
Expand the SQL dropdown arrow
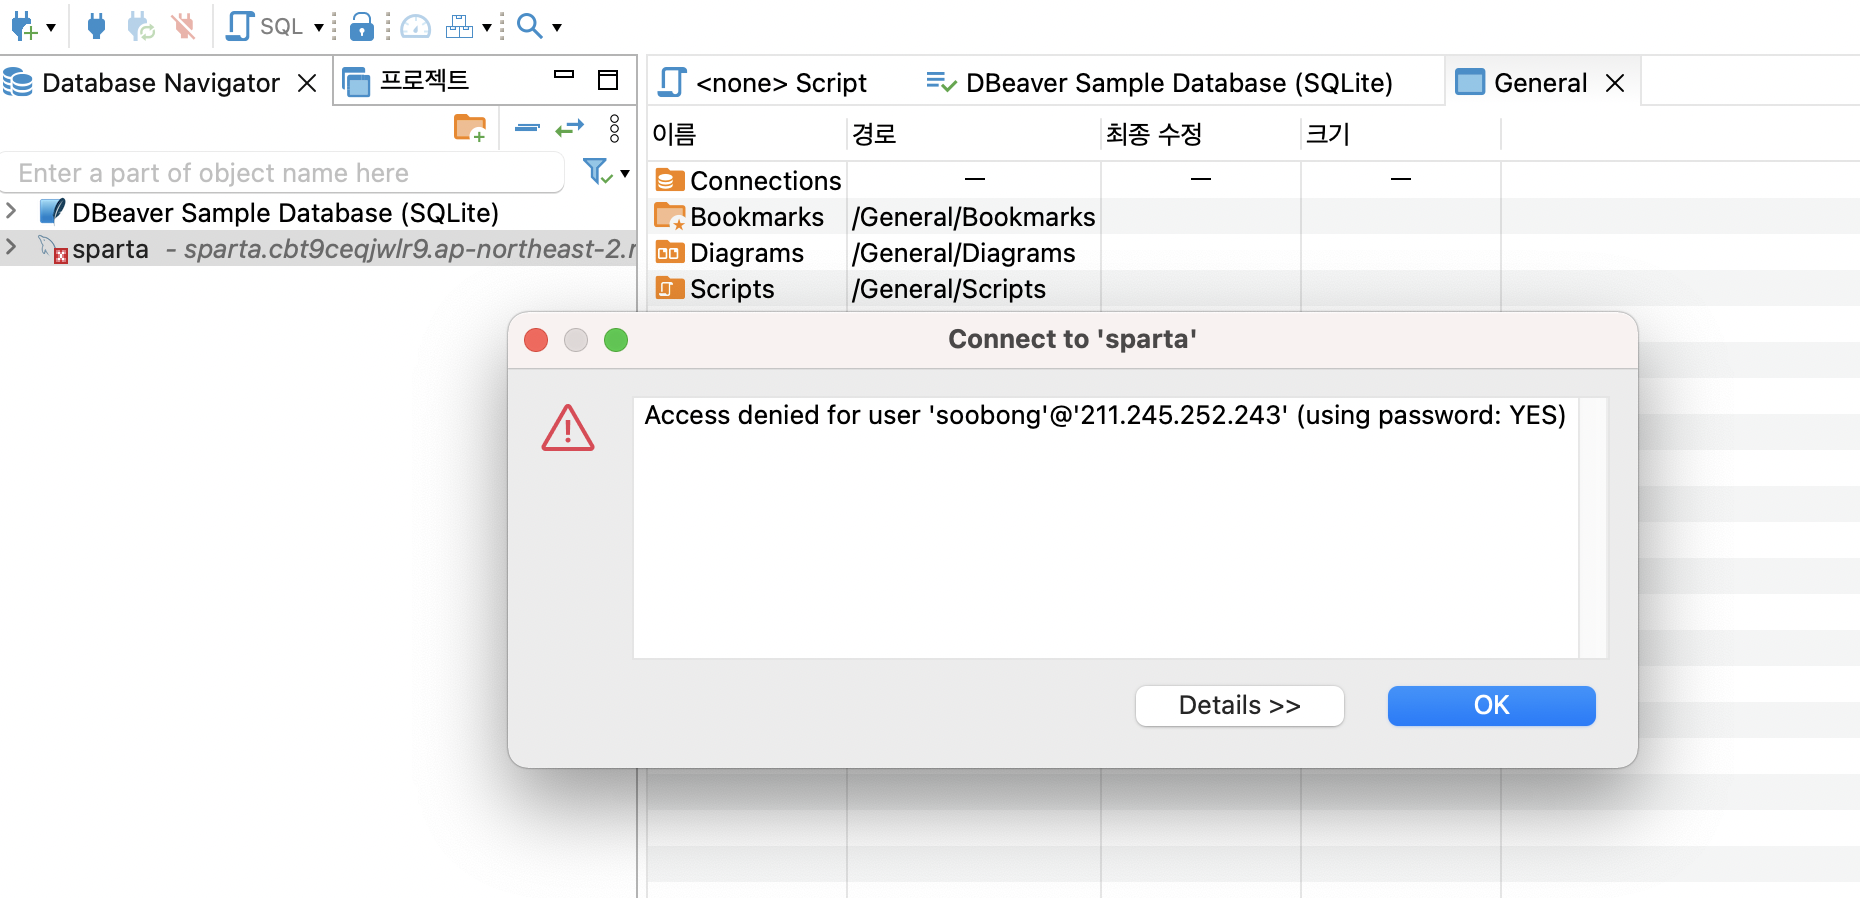pos(319,27)
